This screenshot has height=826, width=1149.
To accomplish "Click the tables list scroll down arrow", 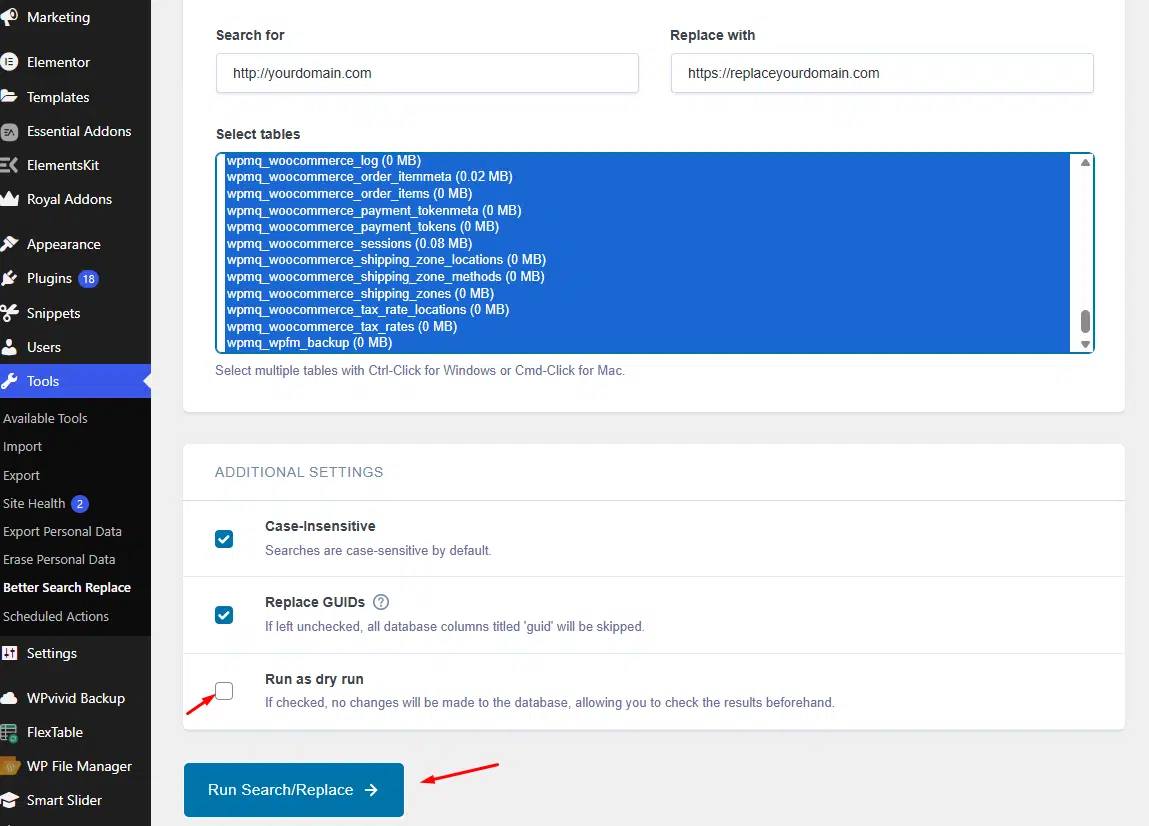I will (x=1085, y=344).
